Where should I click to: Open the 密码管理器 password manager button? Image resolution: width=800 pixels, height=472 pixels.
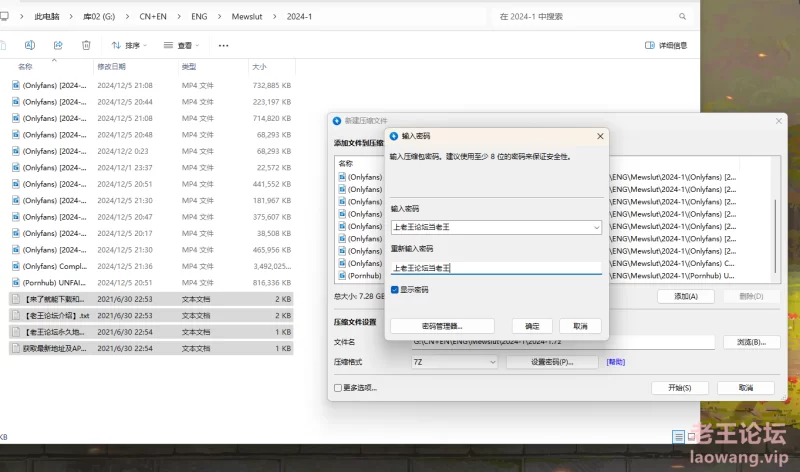click(x=442, y=326)
